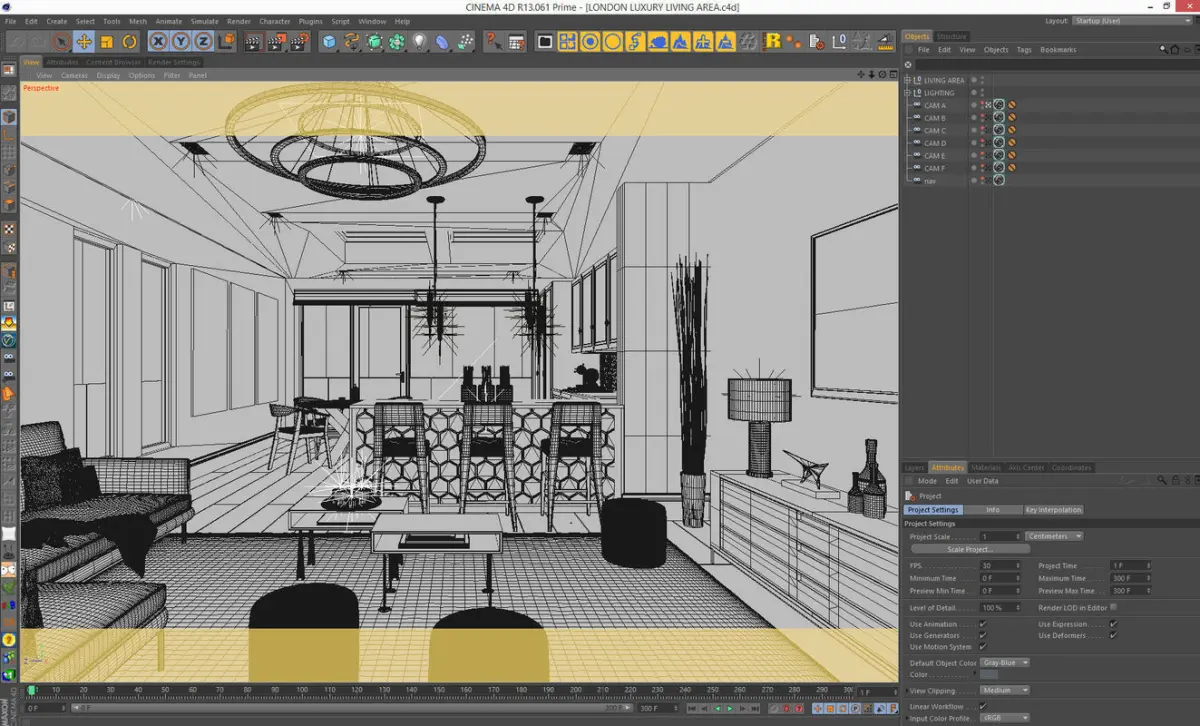Open the deformer objects icon
Viewport: 1200px width, 726px height.
[442, 42]
